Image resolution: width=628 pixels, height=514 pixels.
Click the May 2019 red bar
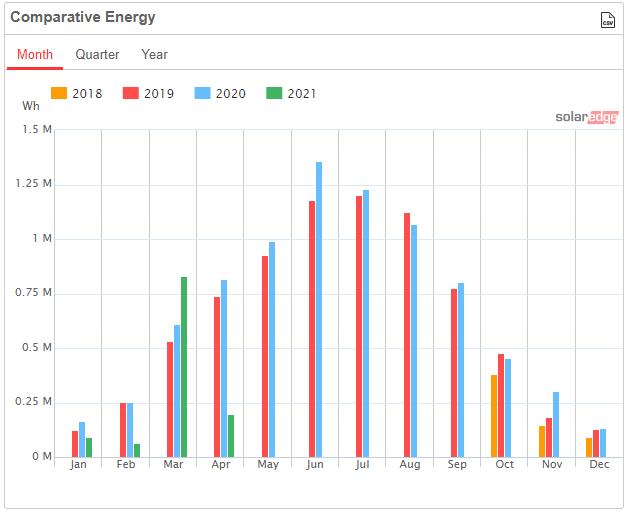265,356
